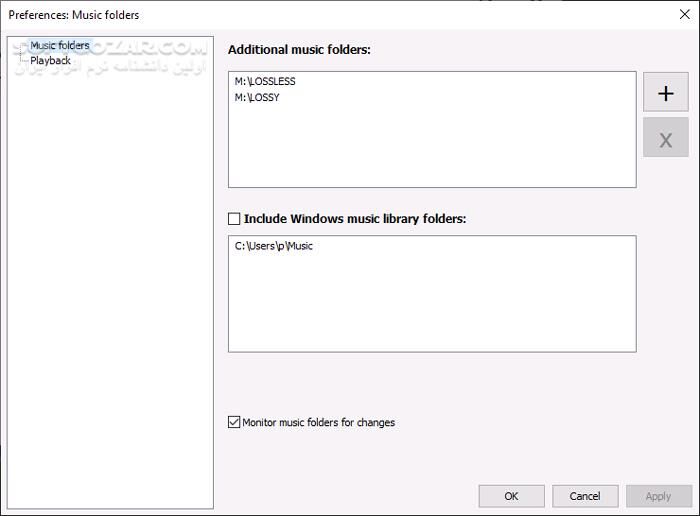This screenshot has width=700, height=516.
Task: Click empty area of the left tree panel
Action: point(108,300)
